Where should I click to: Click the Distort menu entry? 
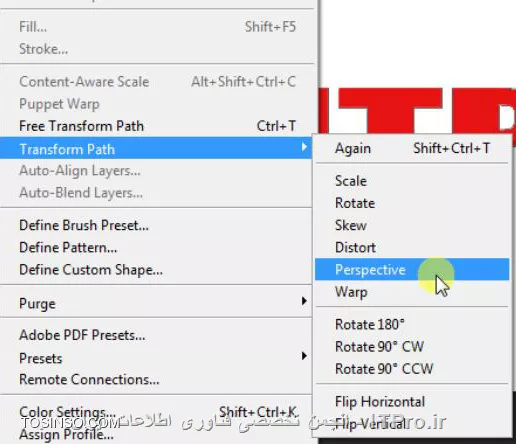coord(412,247)
